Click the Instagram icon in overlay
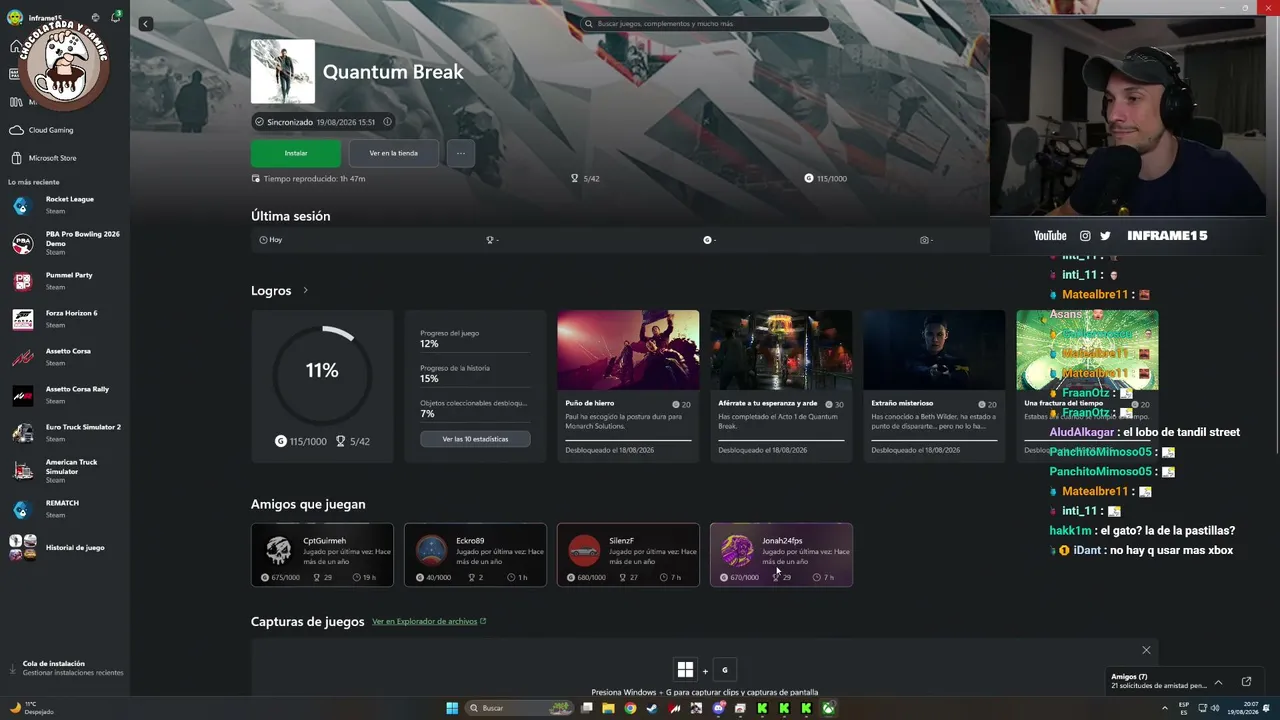Viewport: 1280px width, 720px height. [1085, 236]
